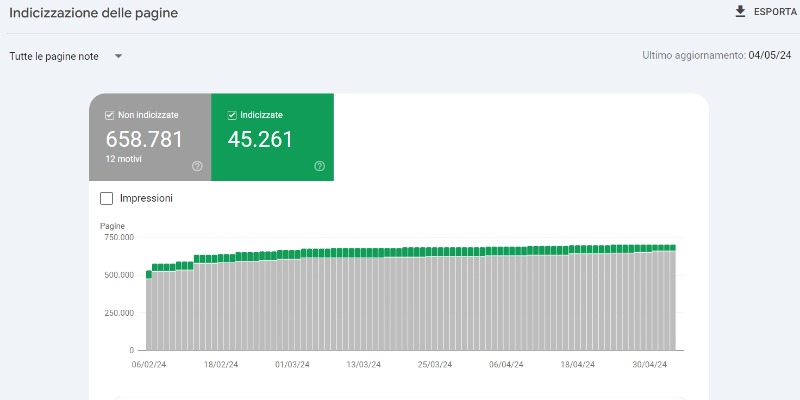
Task: Click the Indicizzazione delle pagine heading
Action: tap(93, 13)
